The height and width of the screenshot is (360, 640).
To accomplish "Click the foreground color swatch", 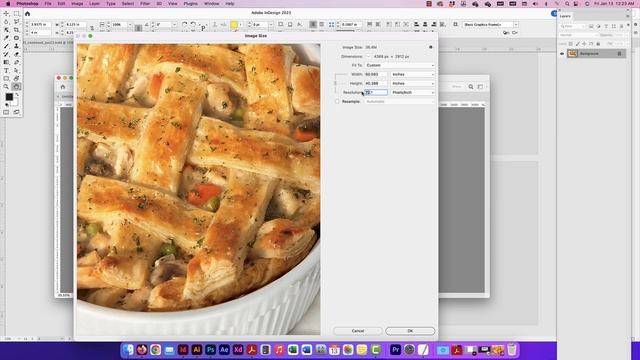I will tap(9, 97).
